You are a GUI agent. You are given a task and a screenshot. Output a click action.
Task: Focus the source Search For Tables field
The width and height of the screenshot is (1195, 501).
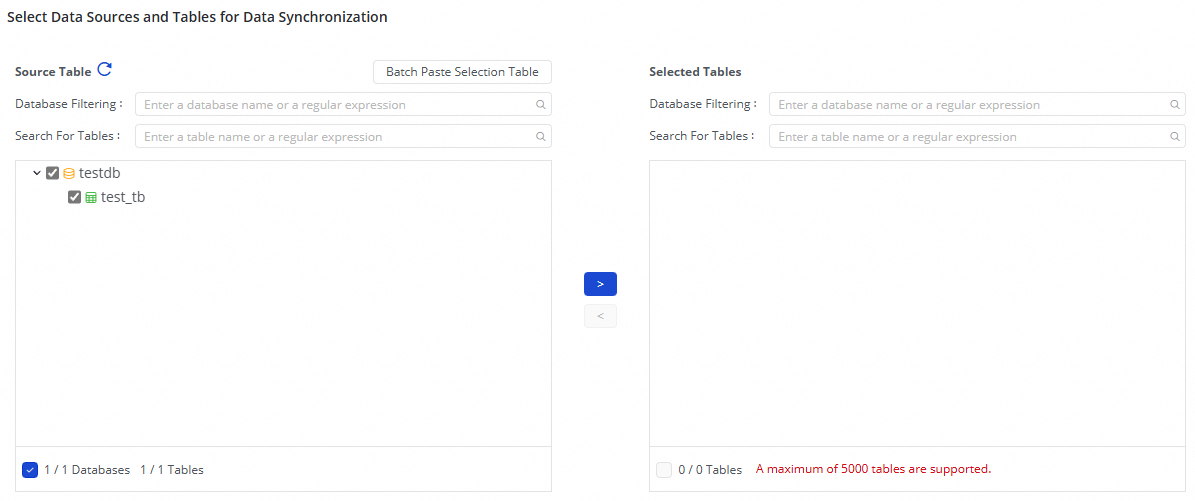335,136
